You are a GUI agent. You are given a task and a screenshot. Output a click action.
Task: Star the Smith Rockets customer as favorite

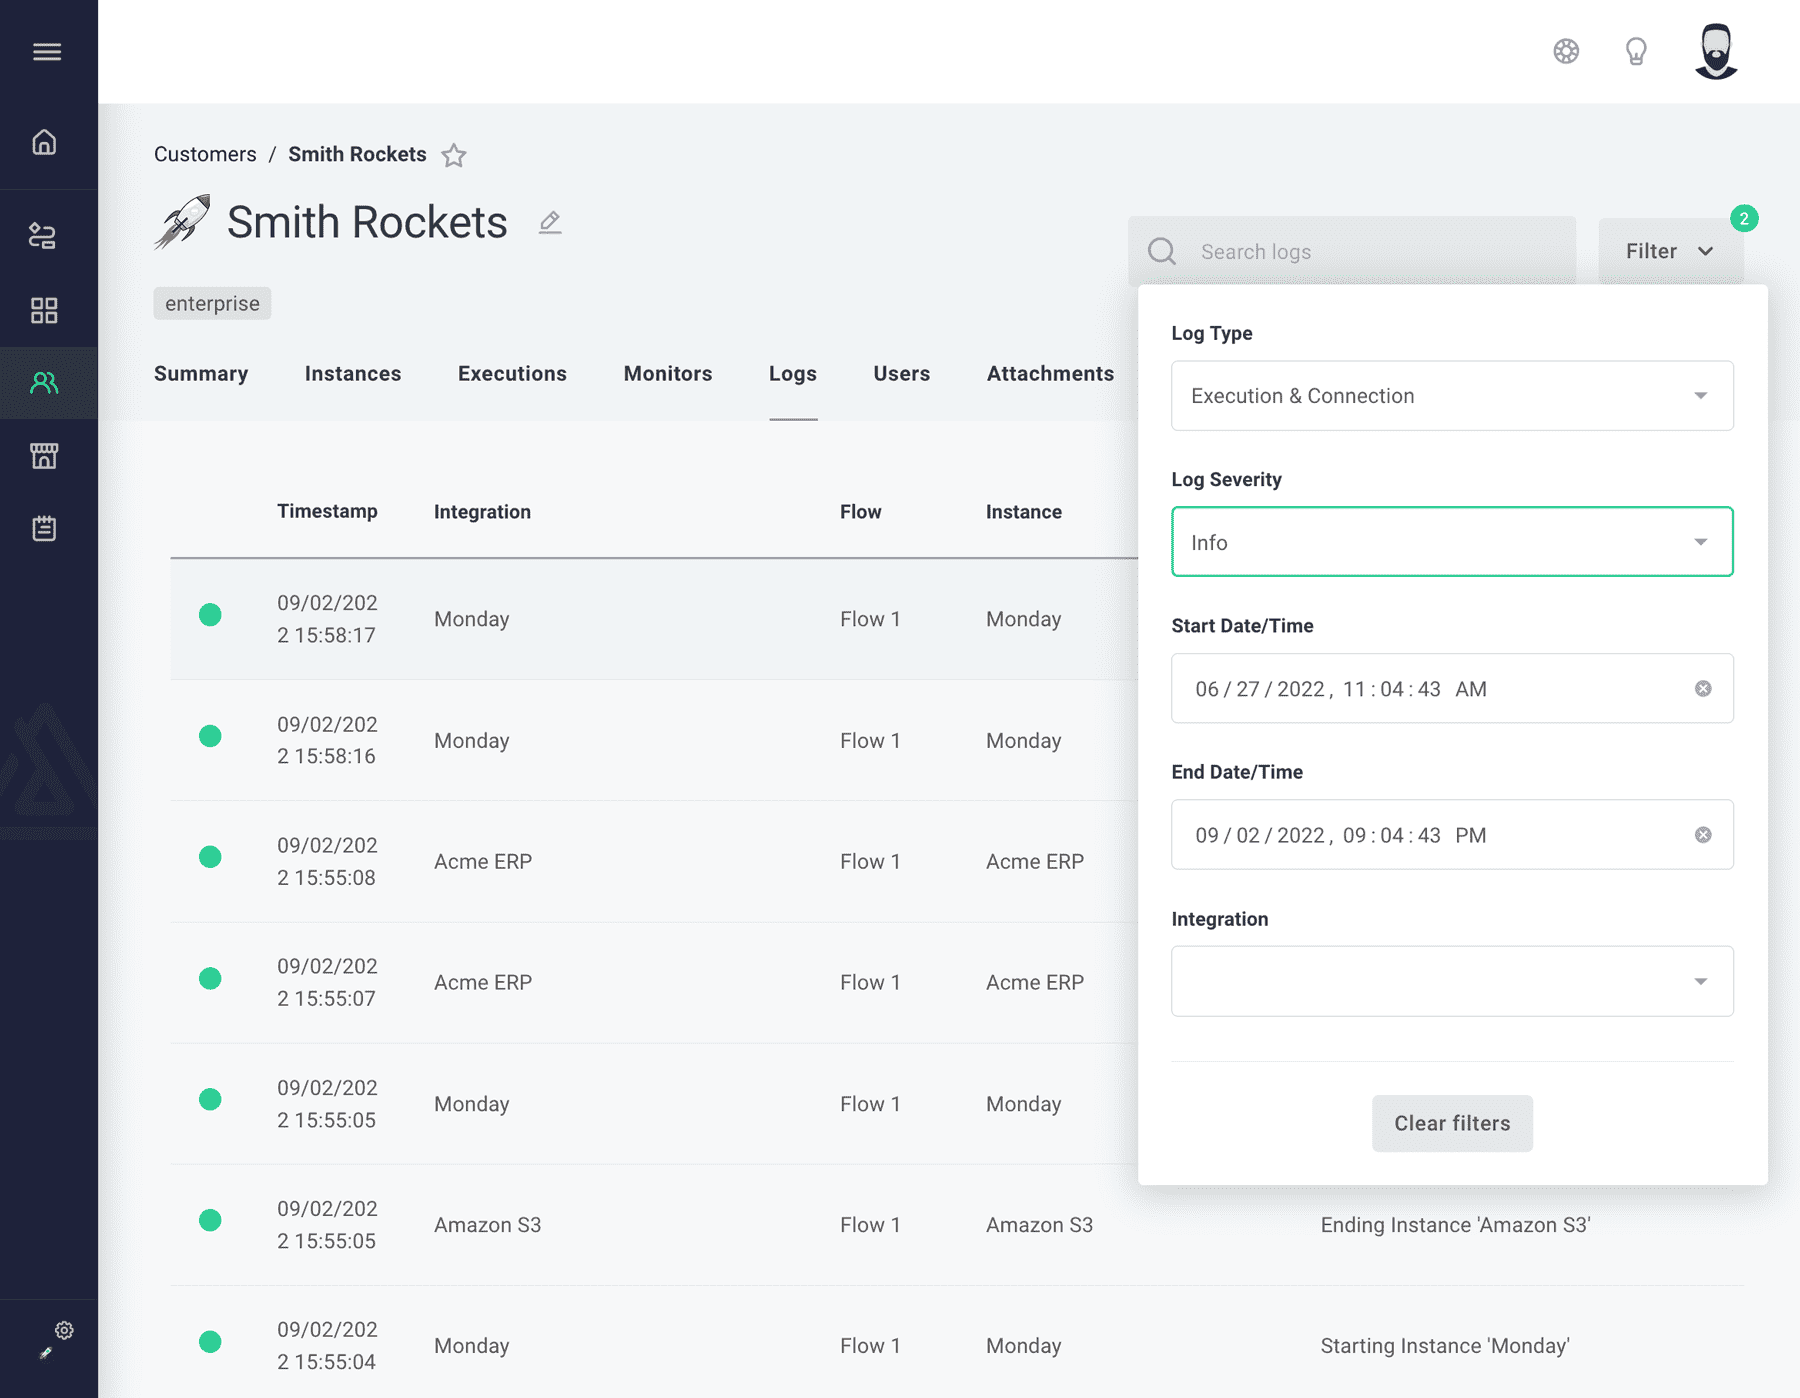click(454, 156)
